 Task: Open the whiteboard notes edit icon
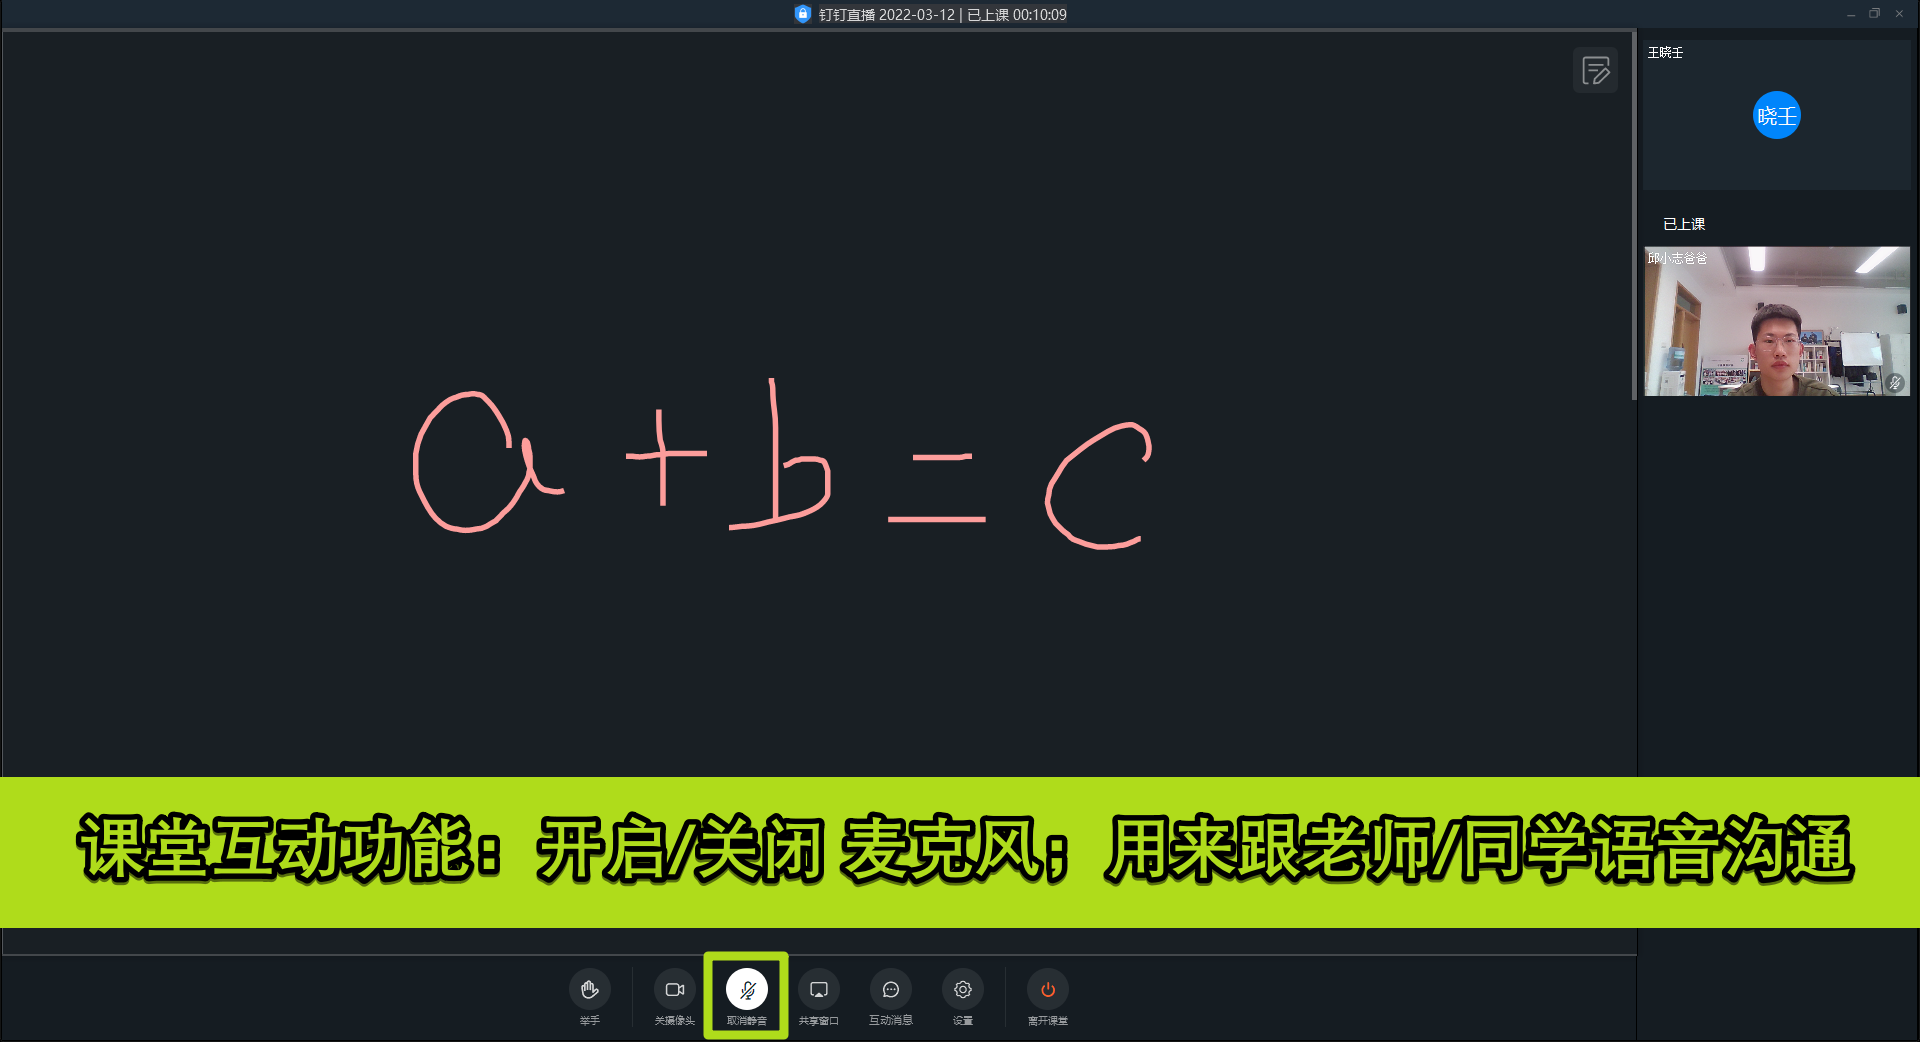pos(1595,70)
